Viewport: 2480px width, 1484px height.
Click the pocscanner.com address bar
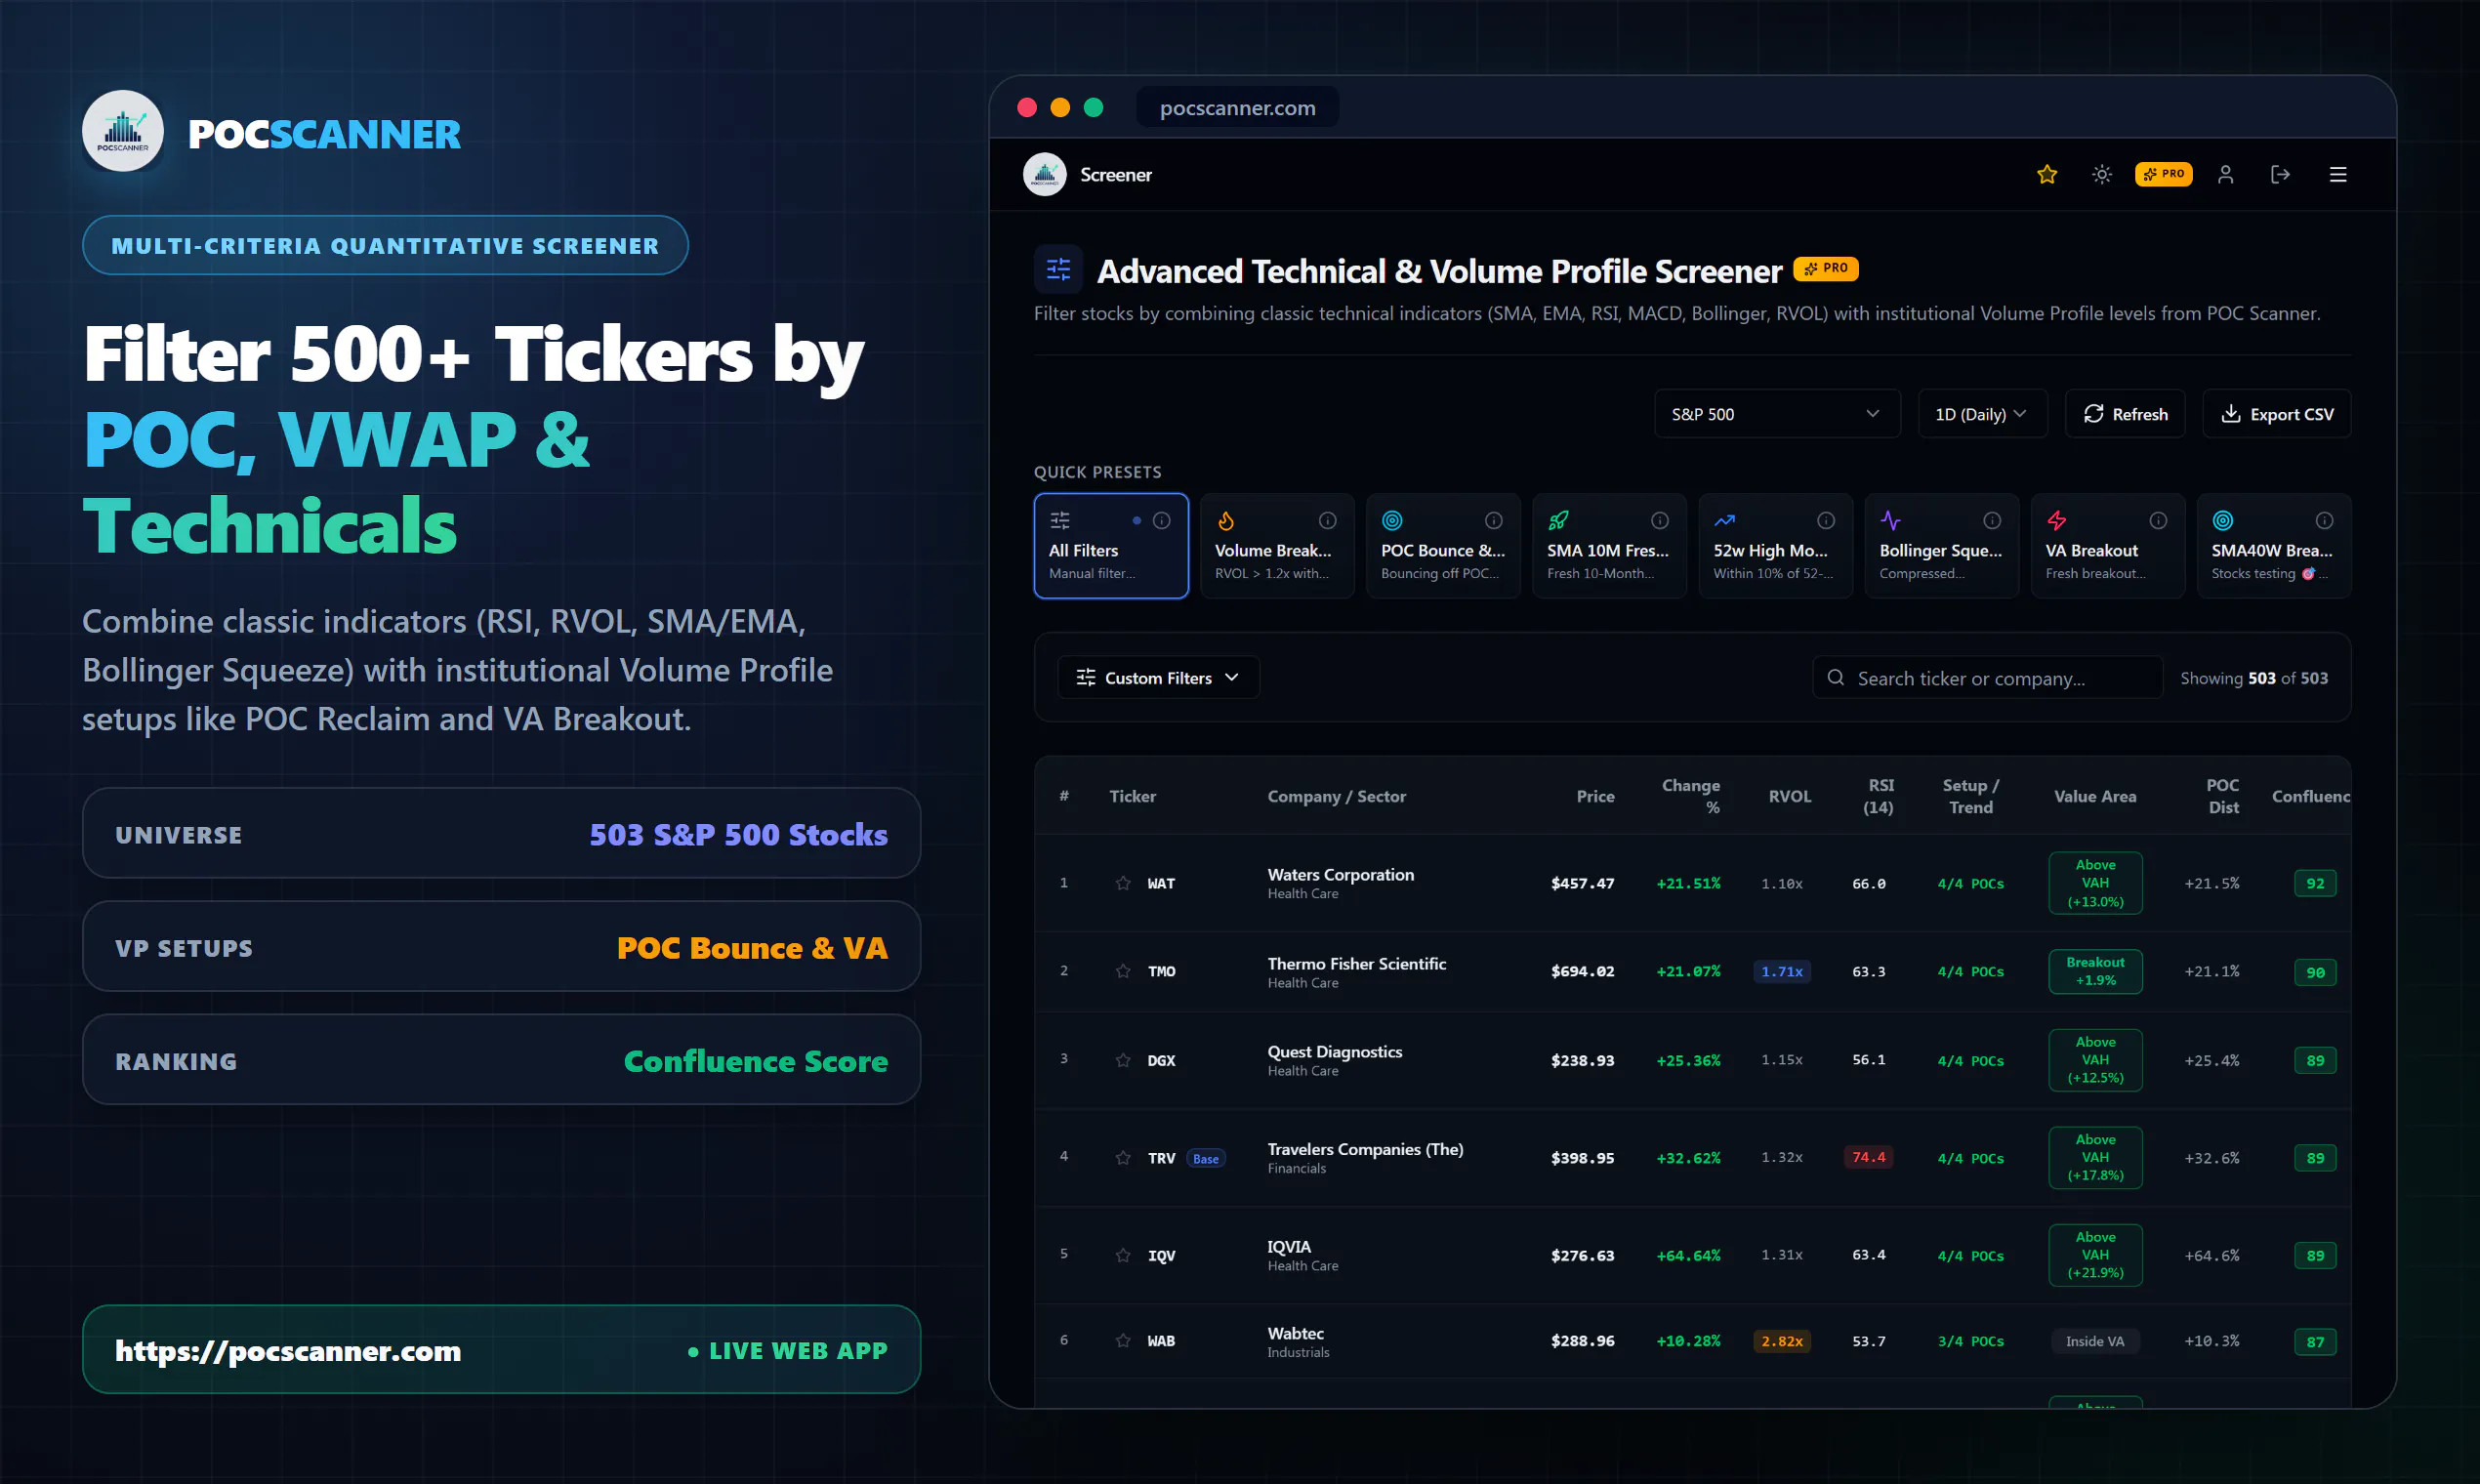coord(1237,108)
